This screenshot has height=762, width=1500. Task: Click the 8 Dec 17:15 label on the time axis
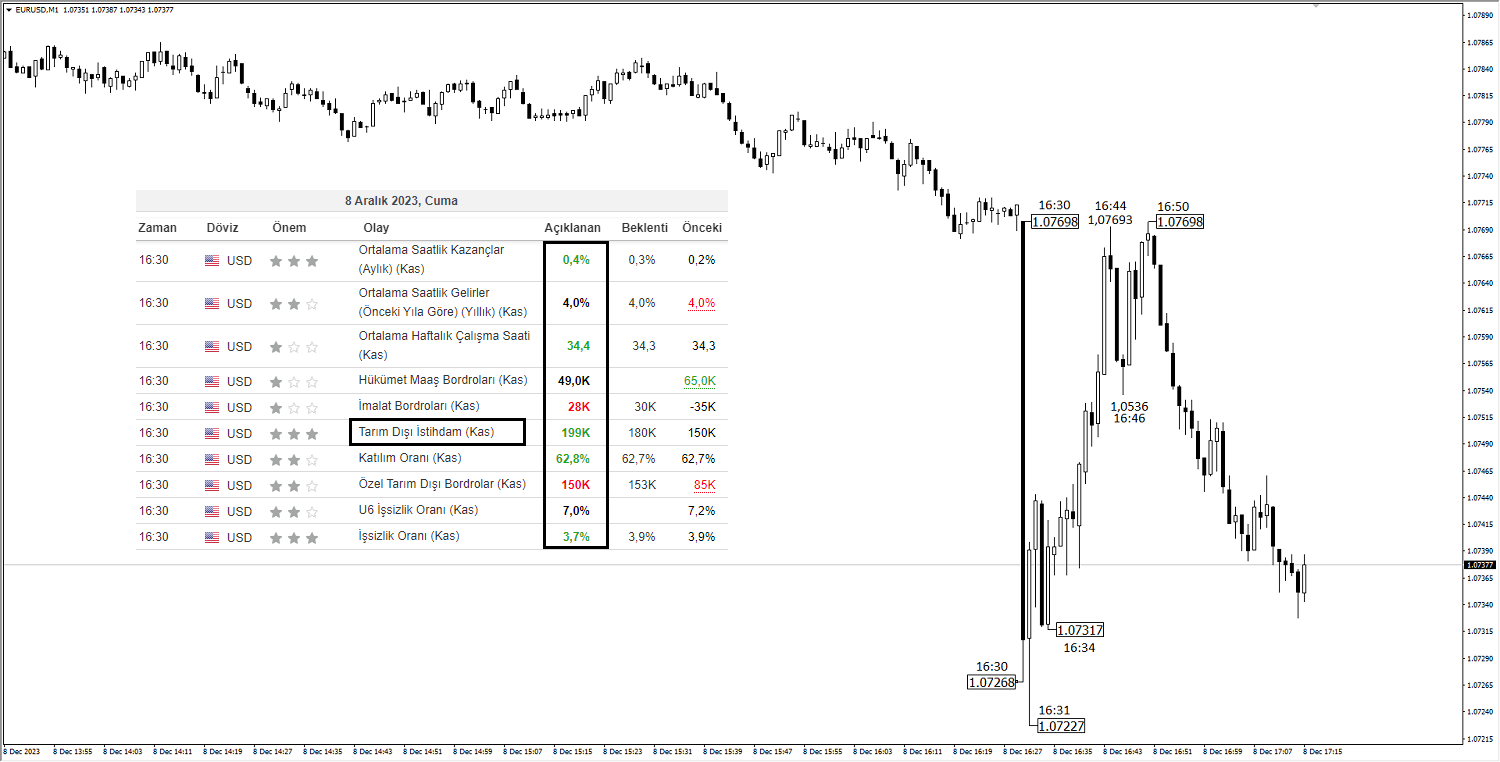[1324, 751]
